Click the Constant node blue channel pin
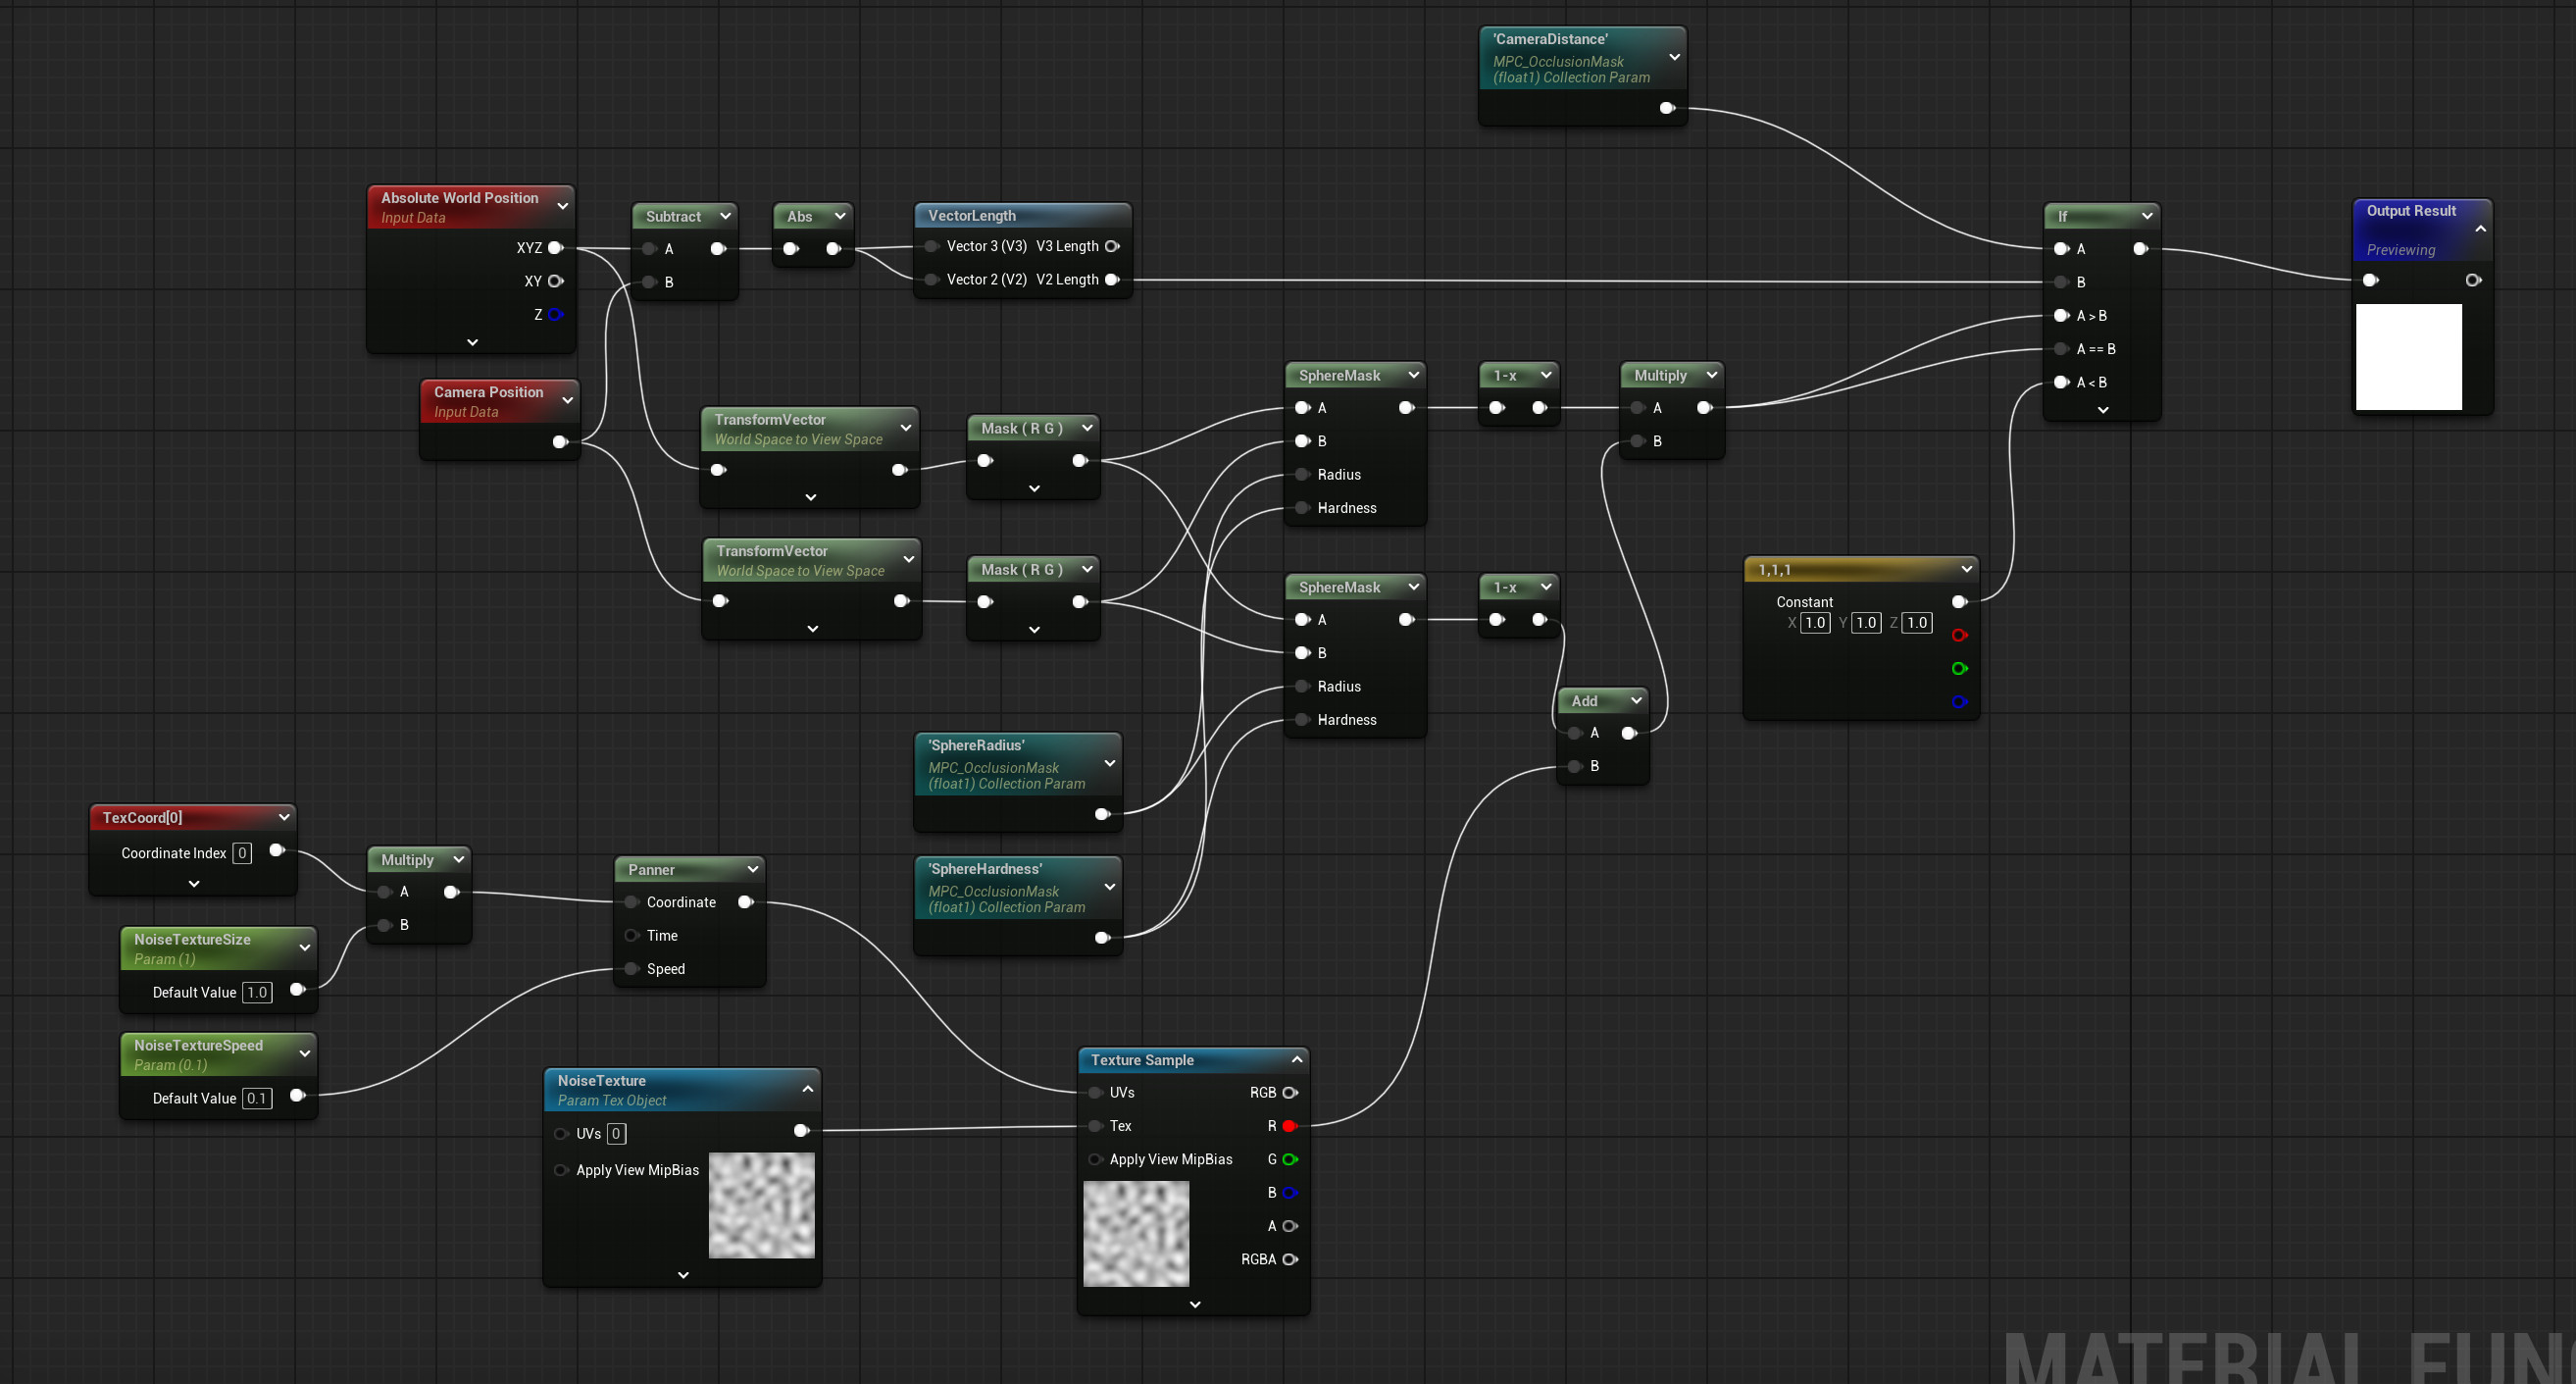Viewport: 2576px width, 1384px height. 1959,701
